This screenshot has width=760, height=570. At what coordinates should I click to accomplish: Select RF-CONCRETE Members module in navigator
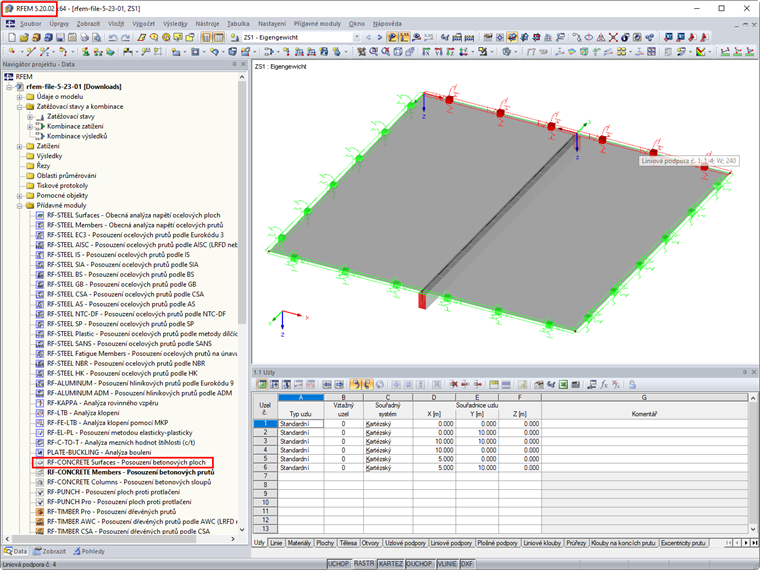pyautogui.click(x=130, y=472)
